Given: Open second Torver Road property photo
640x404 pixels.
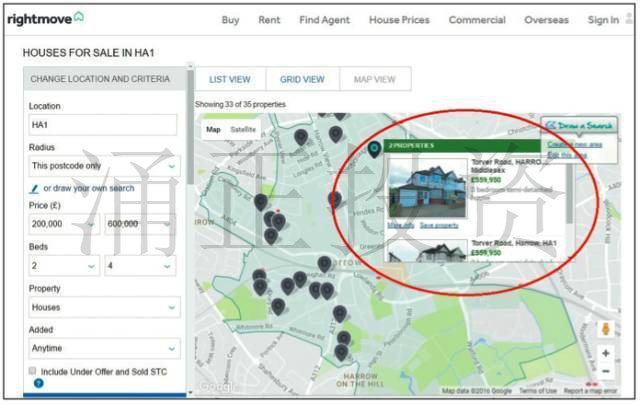Looking at the screenshot, I should coord(427,251).
